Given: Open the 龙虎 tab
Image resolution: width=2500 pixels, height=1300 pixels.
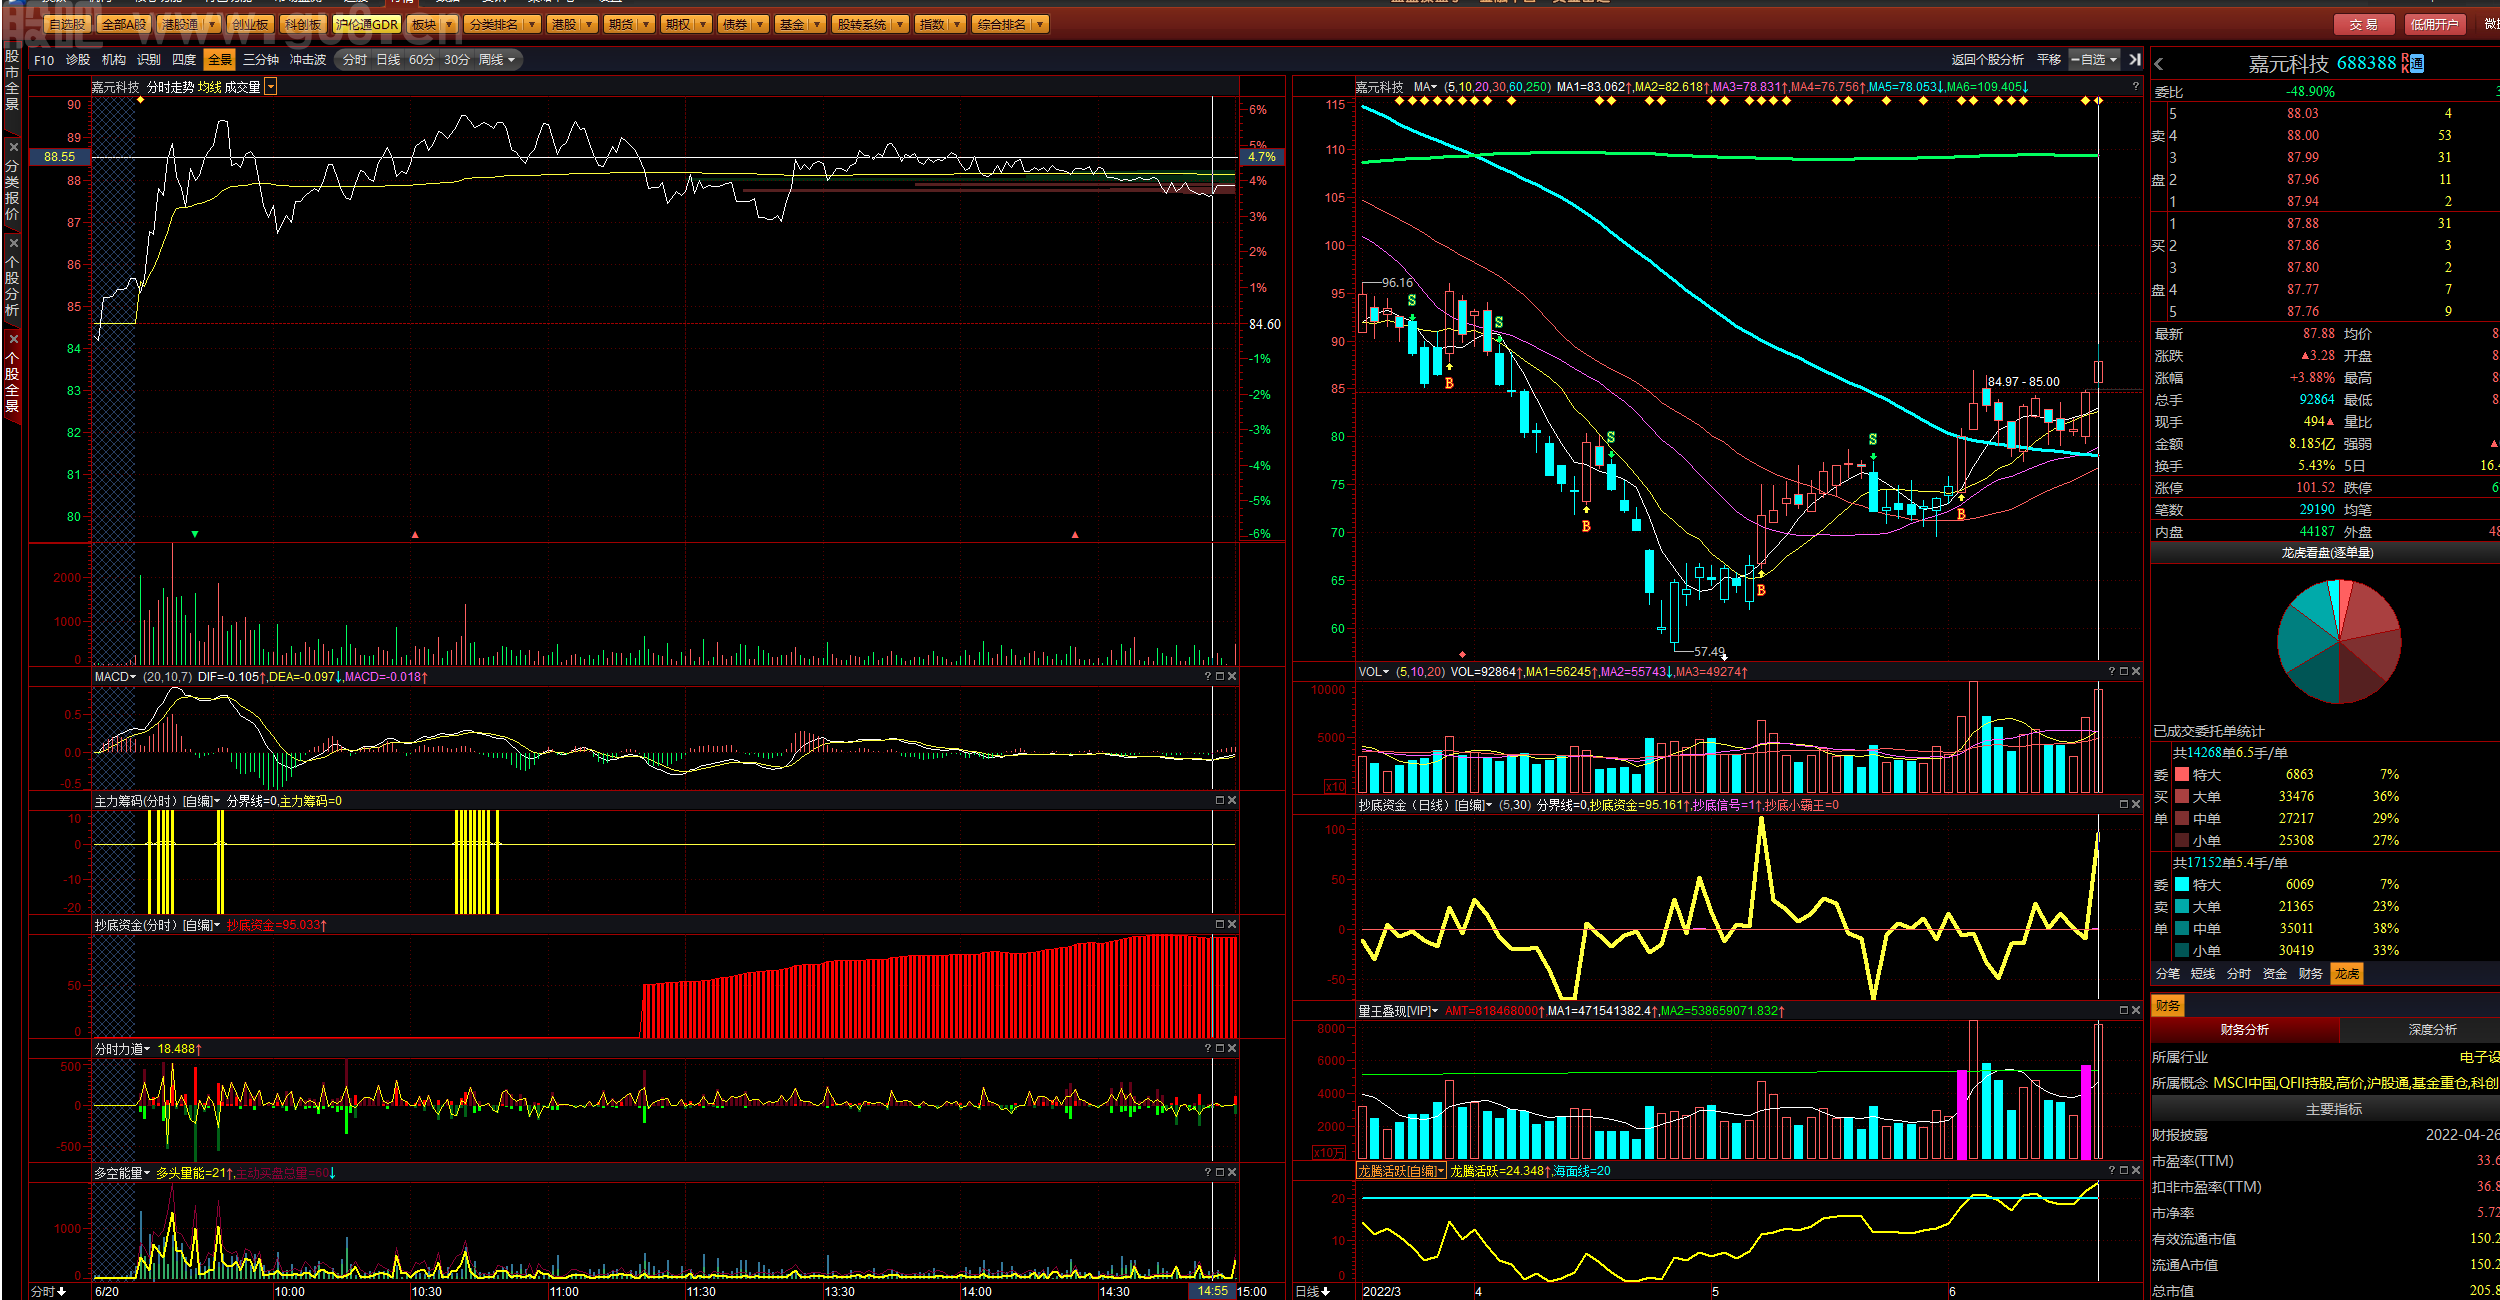Looking at the screenshot, I should [x=2347, y=974].
